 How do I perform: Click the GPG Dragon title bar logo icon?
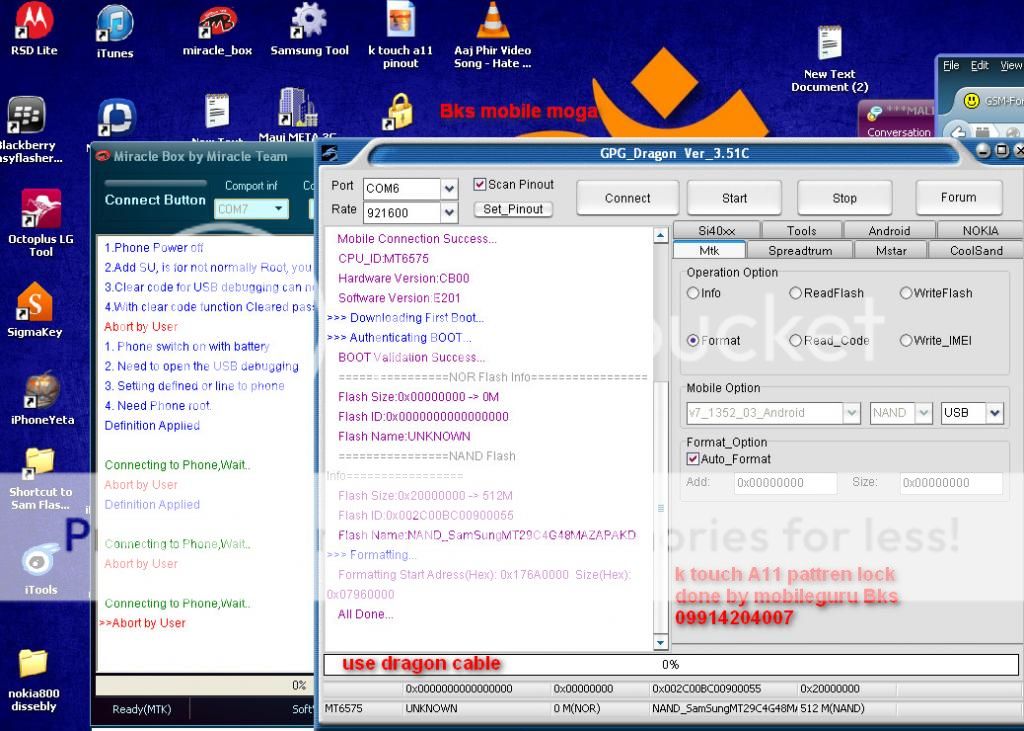pyautogui.click(x=330, y=153)
